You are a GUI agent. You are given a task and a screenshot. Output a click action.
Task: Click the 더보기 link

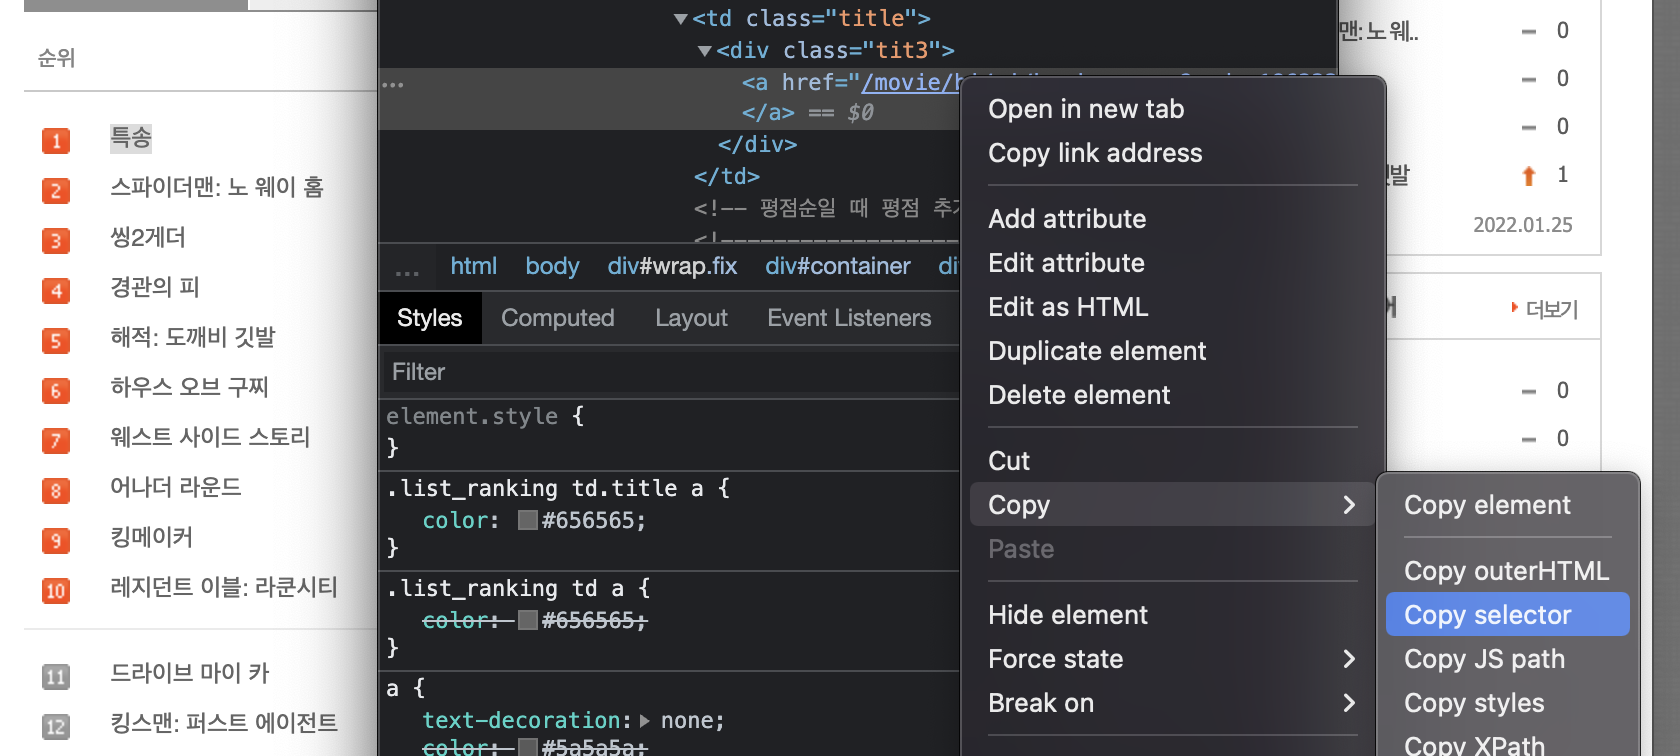tap(1550, 309)
